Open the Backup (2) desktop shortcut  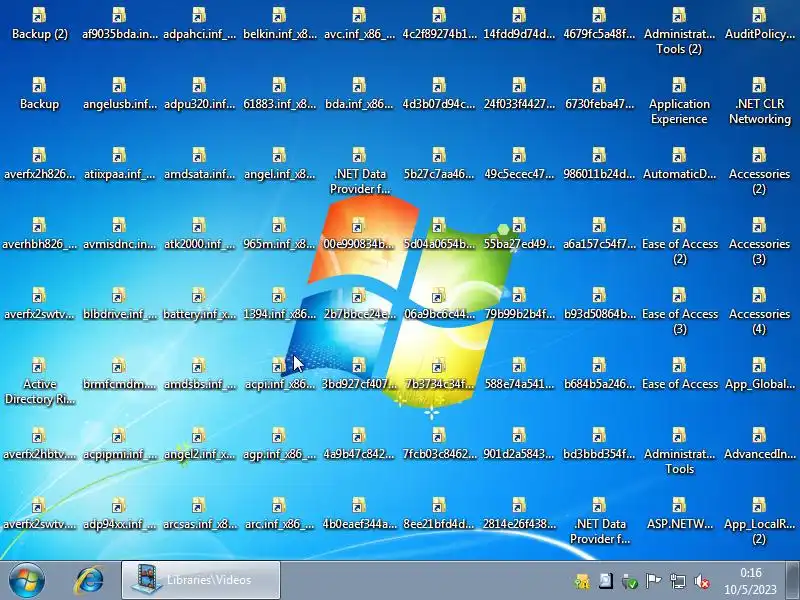click(x=39, y=24)
